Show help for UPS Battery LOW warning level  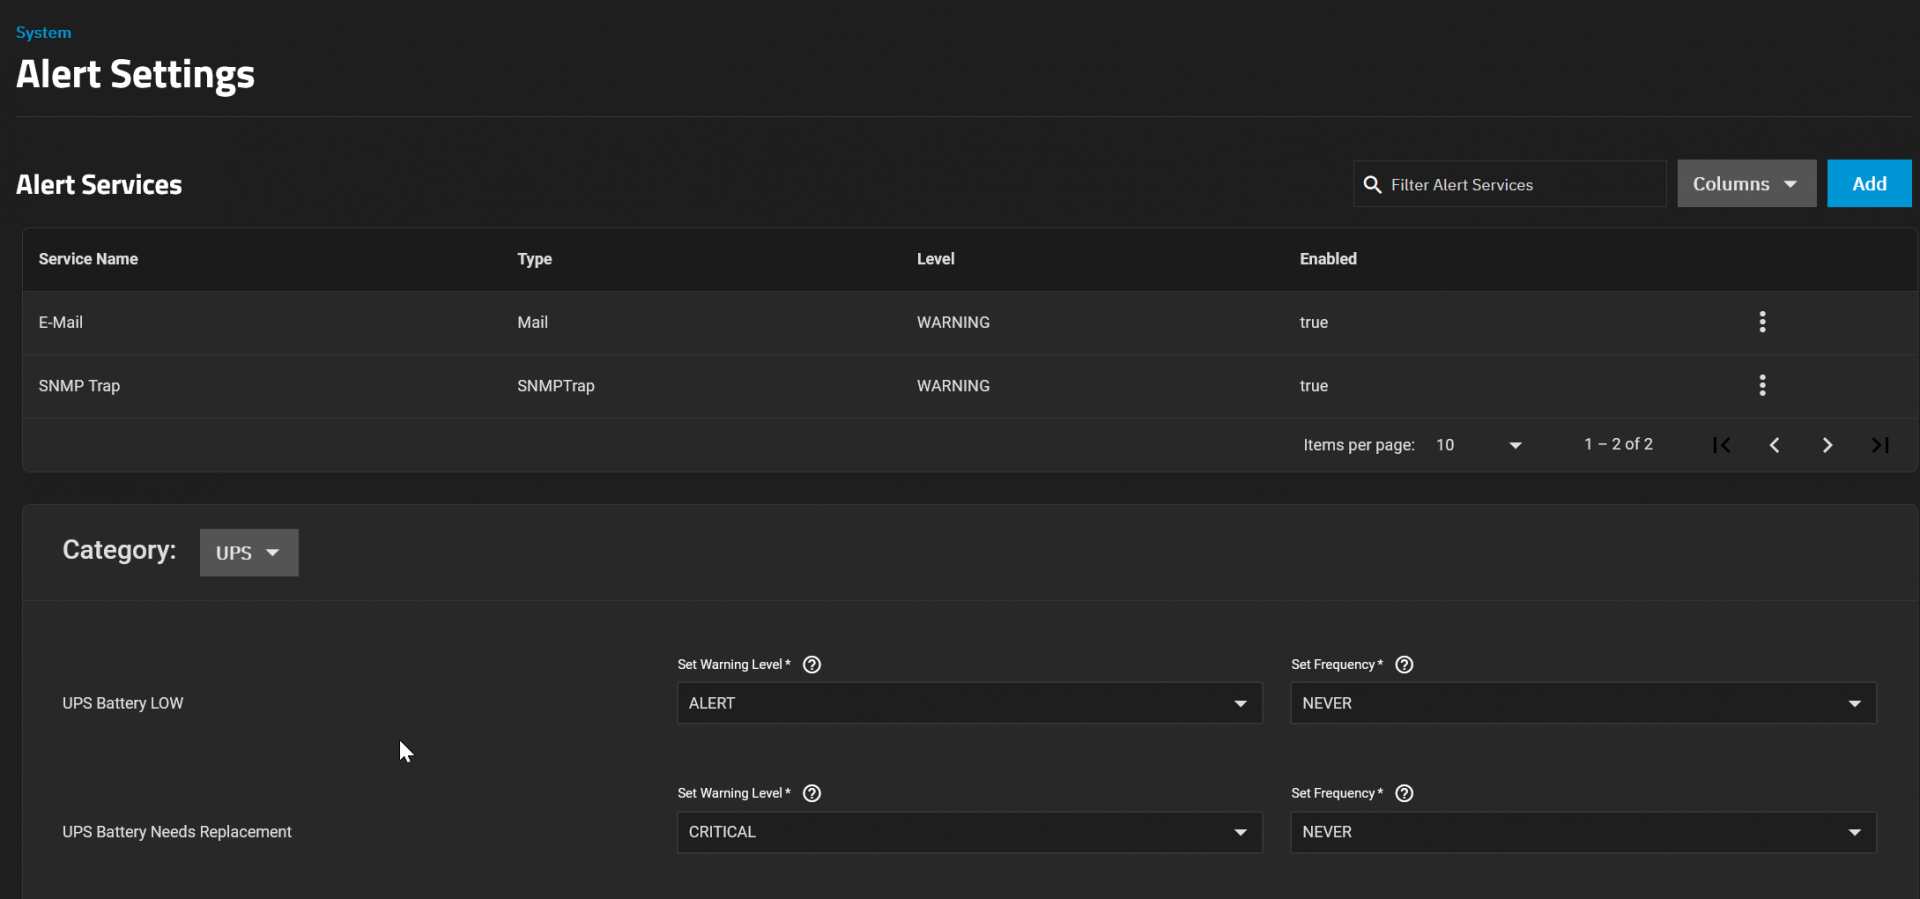point(812,665)
